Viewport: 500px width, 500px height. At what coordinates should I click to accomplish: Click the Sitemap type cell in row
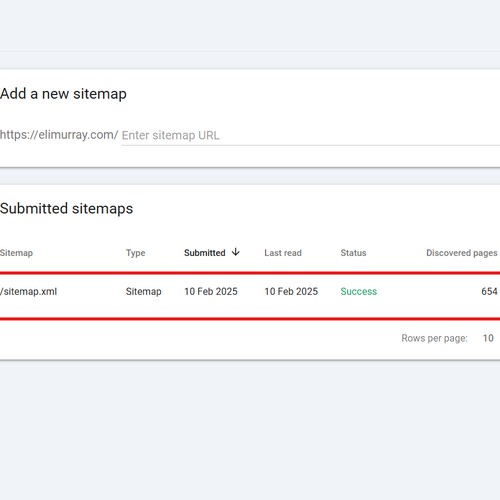click(143, 291)
